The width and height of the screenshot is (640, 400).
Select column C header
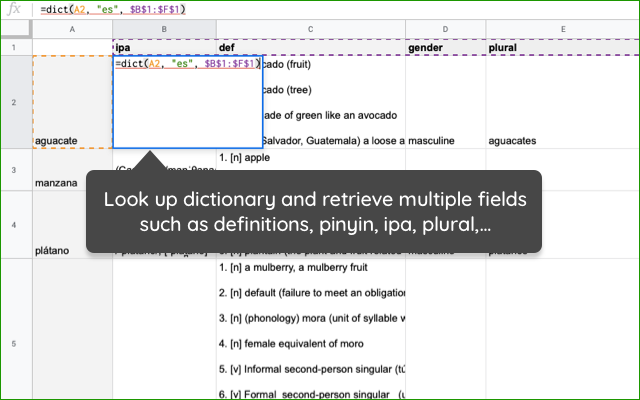pos(311,29)
